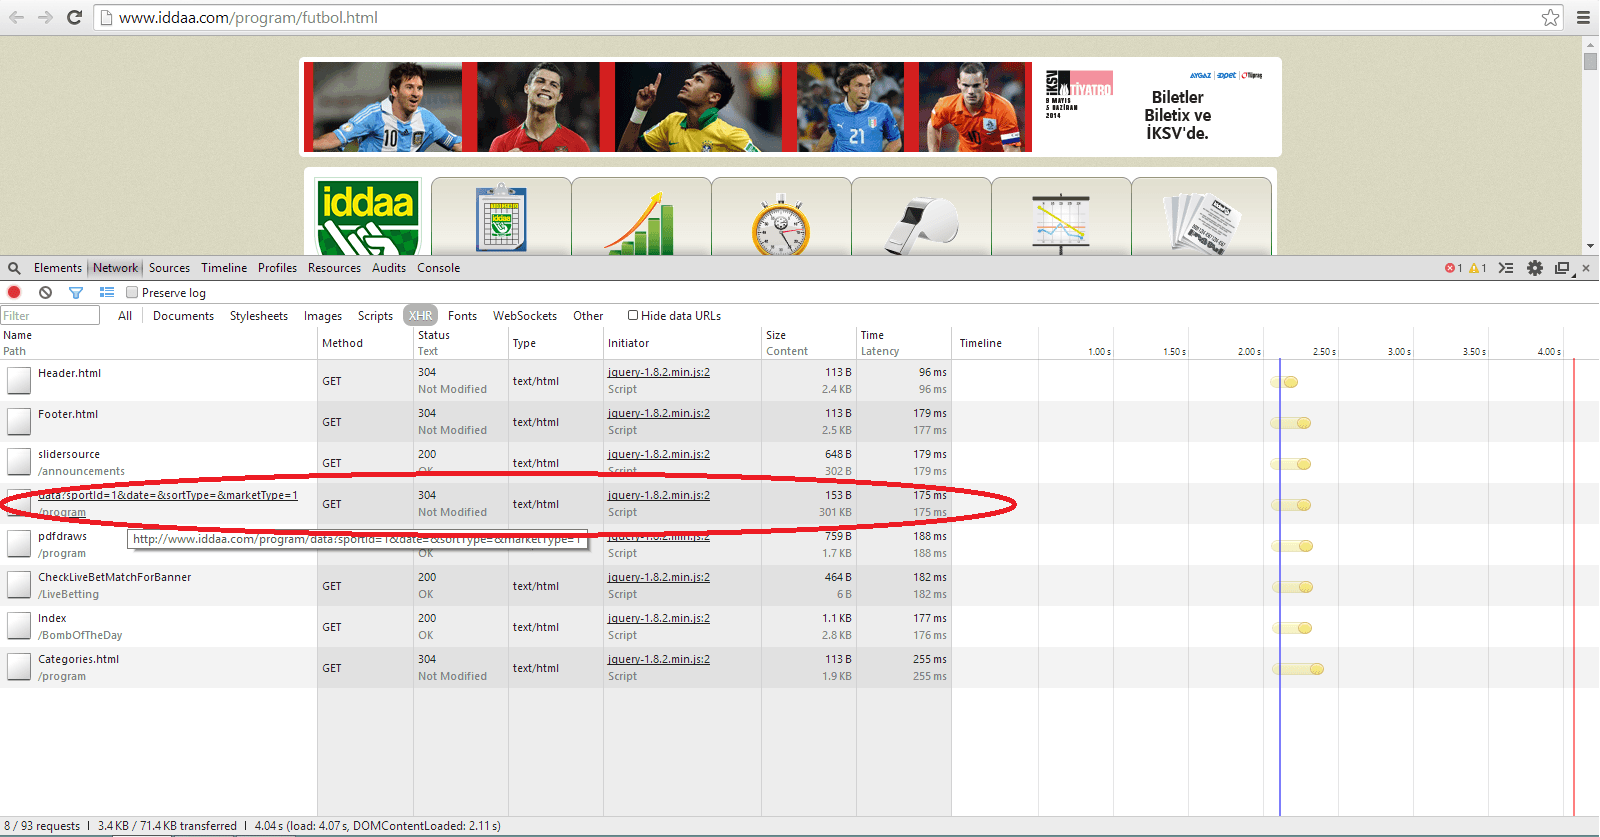Sort by the Time column header
Screen dimensions: 1600x837
[x=904, y=343]
